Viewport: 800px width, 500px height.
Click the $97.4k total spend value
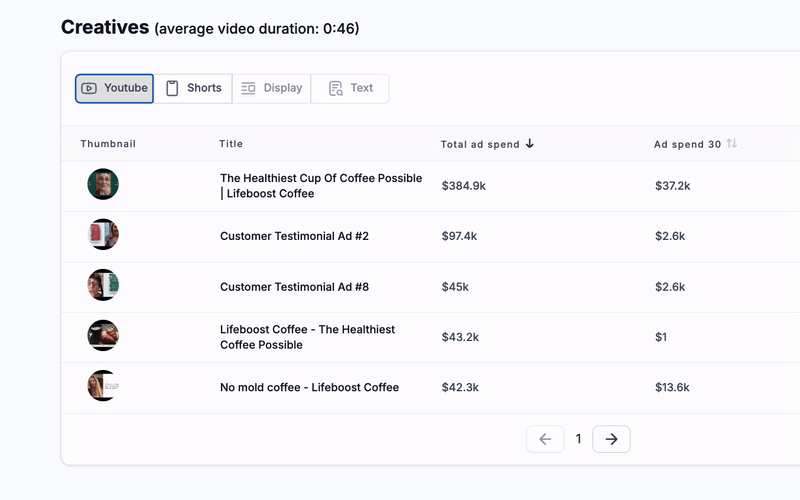(459, 236)
